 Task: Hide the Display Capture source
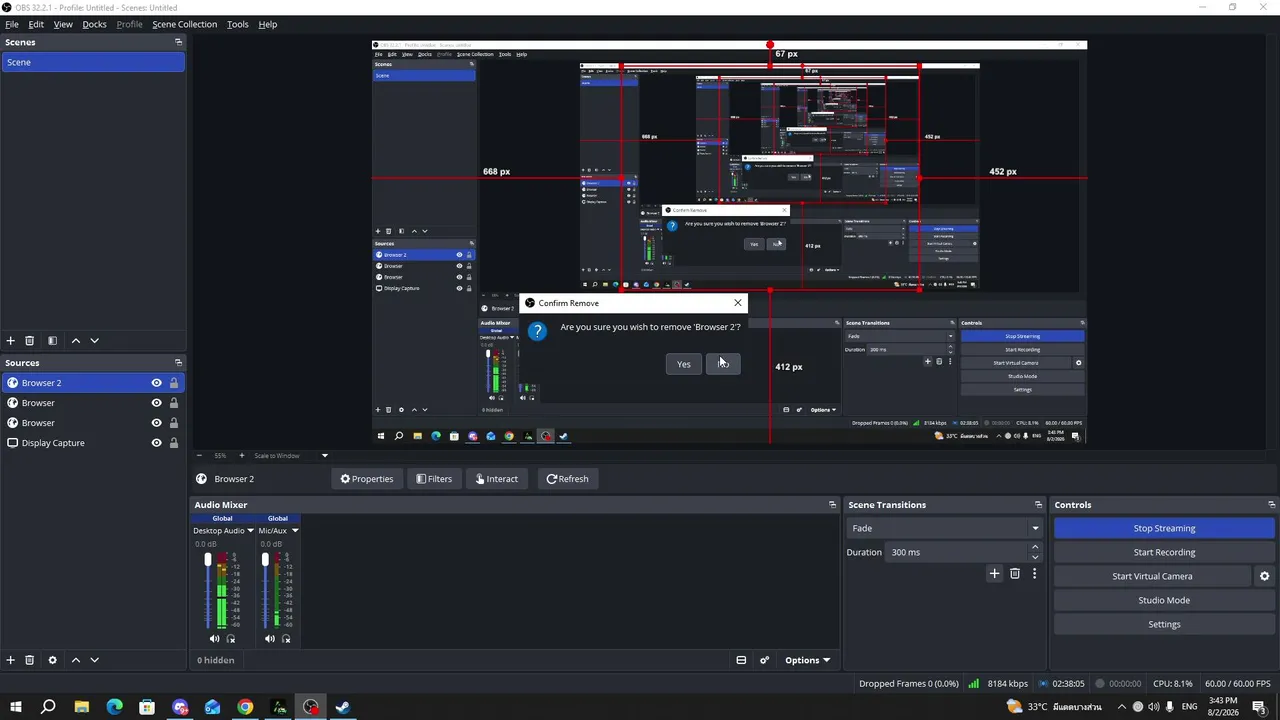(156, 443)
